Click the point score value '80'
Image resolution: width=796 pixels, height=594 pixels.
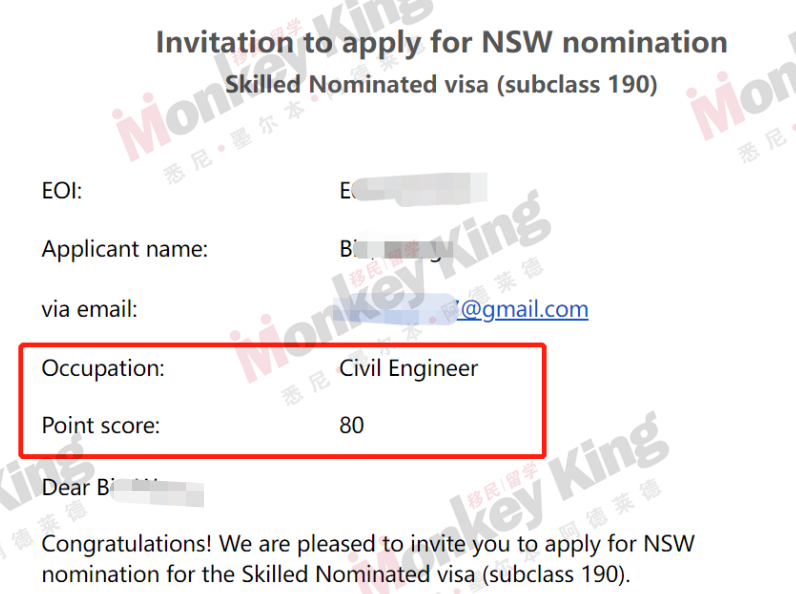tap(351, 425)
